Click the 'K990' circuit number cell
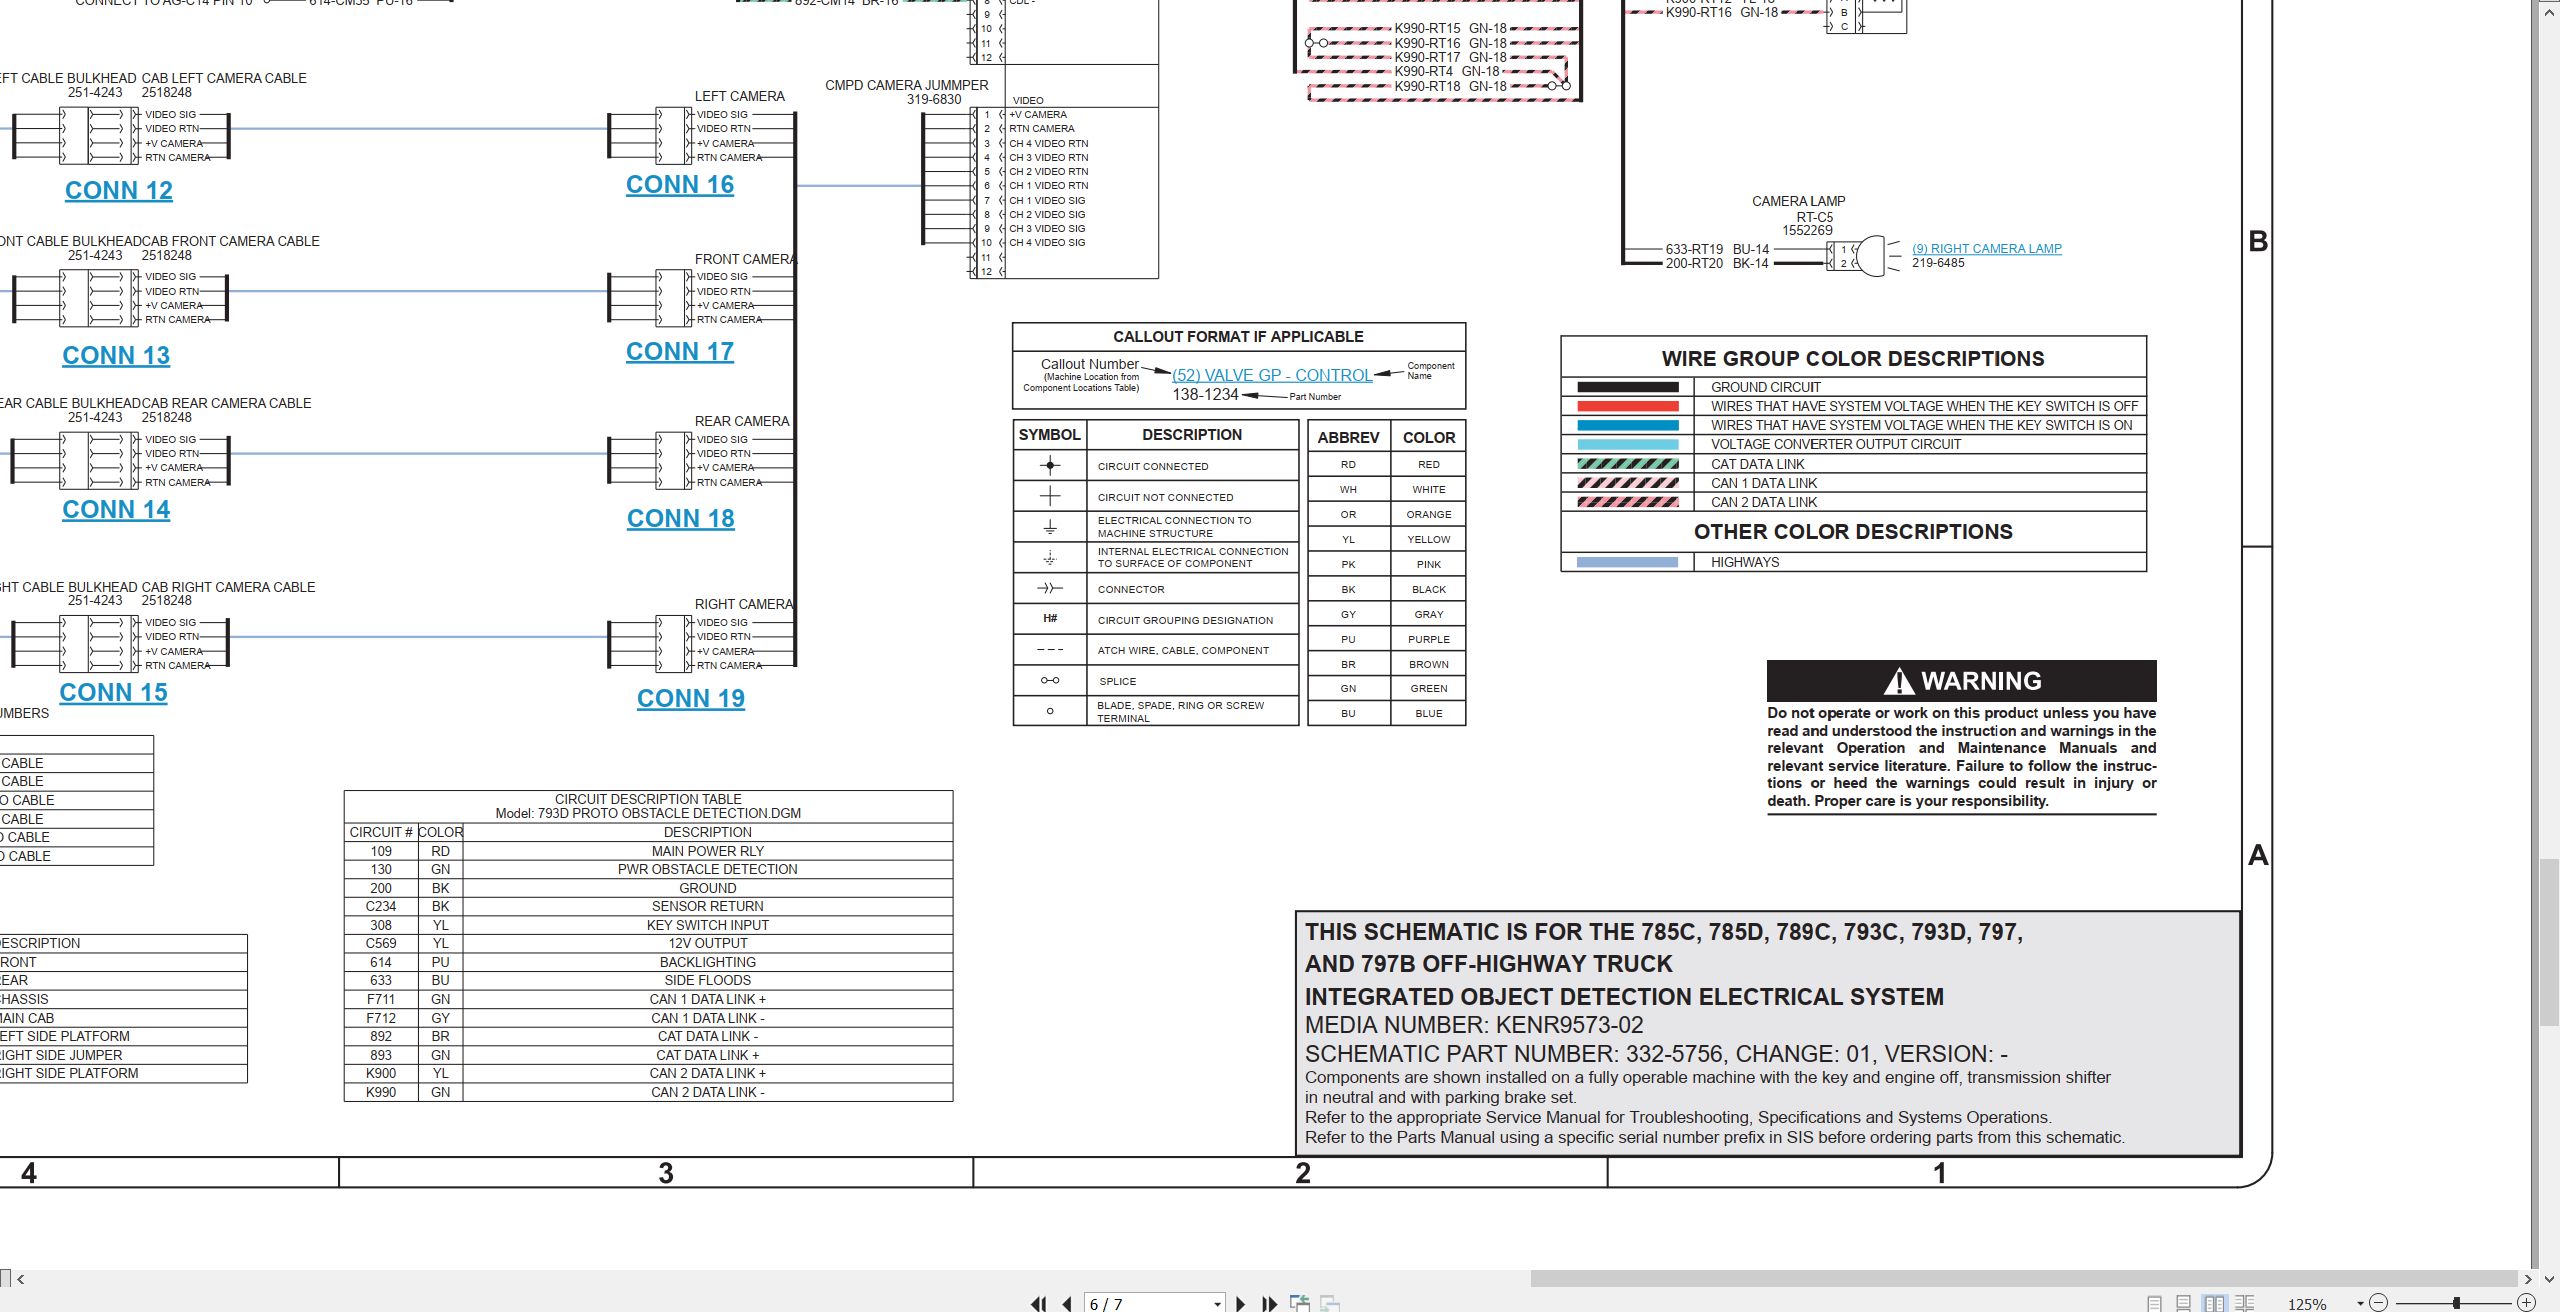The height and width of the screenshot is (1312, 2560). pos(381,1092)
